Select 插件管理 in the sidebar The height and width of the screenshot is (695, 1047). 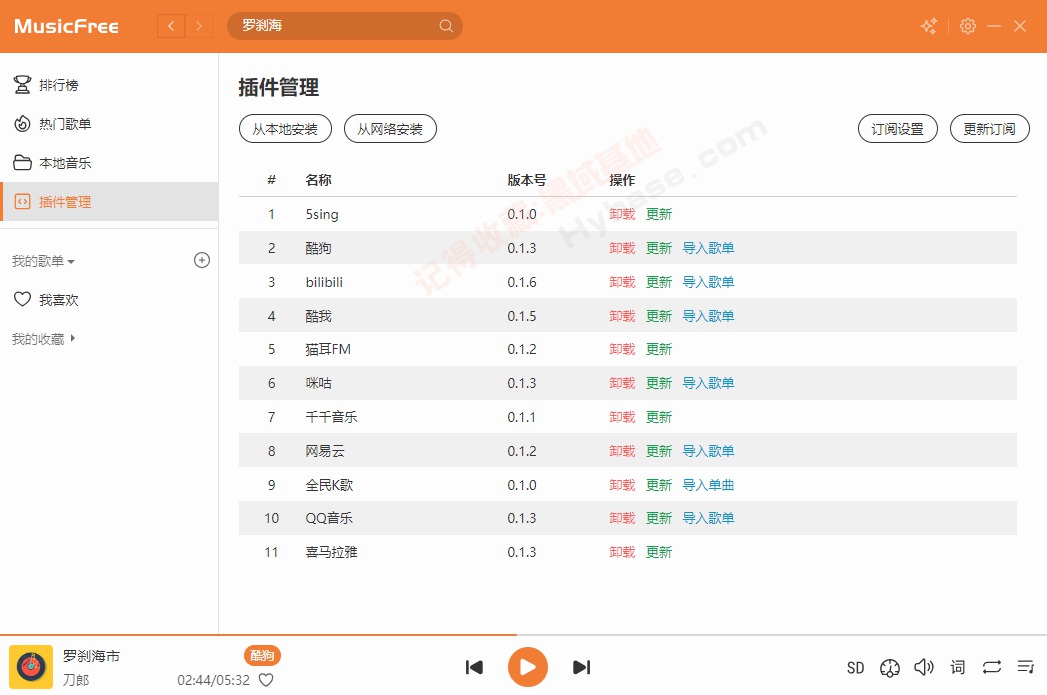(110, 202)
